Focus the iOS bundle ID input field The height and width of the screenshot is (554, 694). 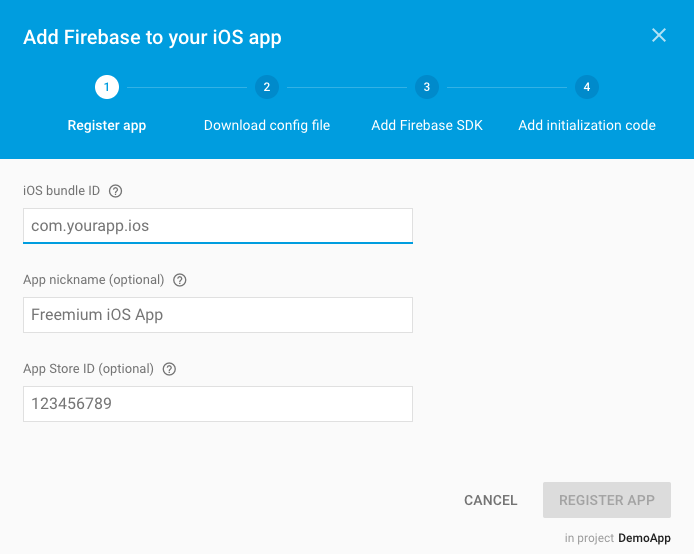pyautogui.click(x=217, y=226)
